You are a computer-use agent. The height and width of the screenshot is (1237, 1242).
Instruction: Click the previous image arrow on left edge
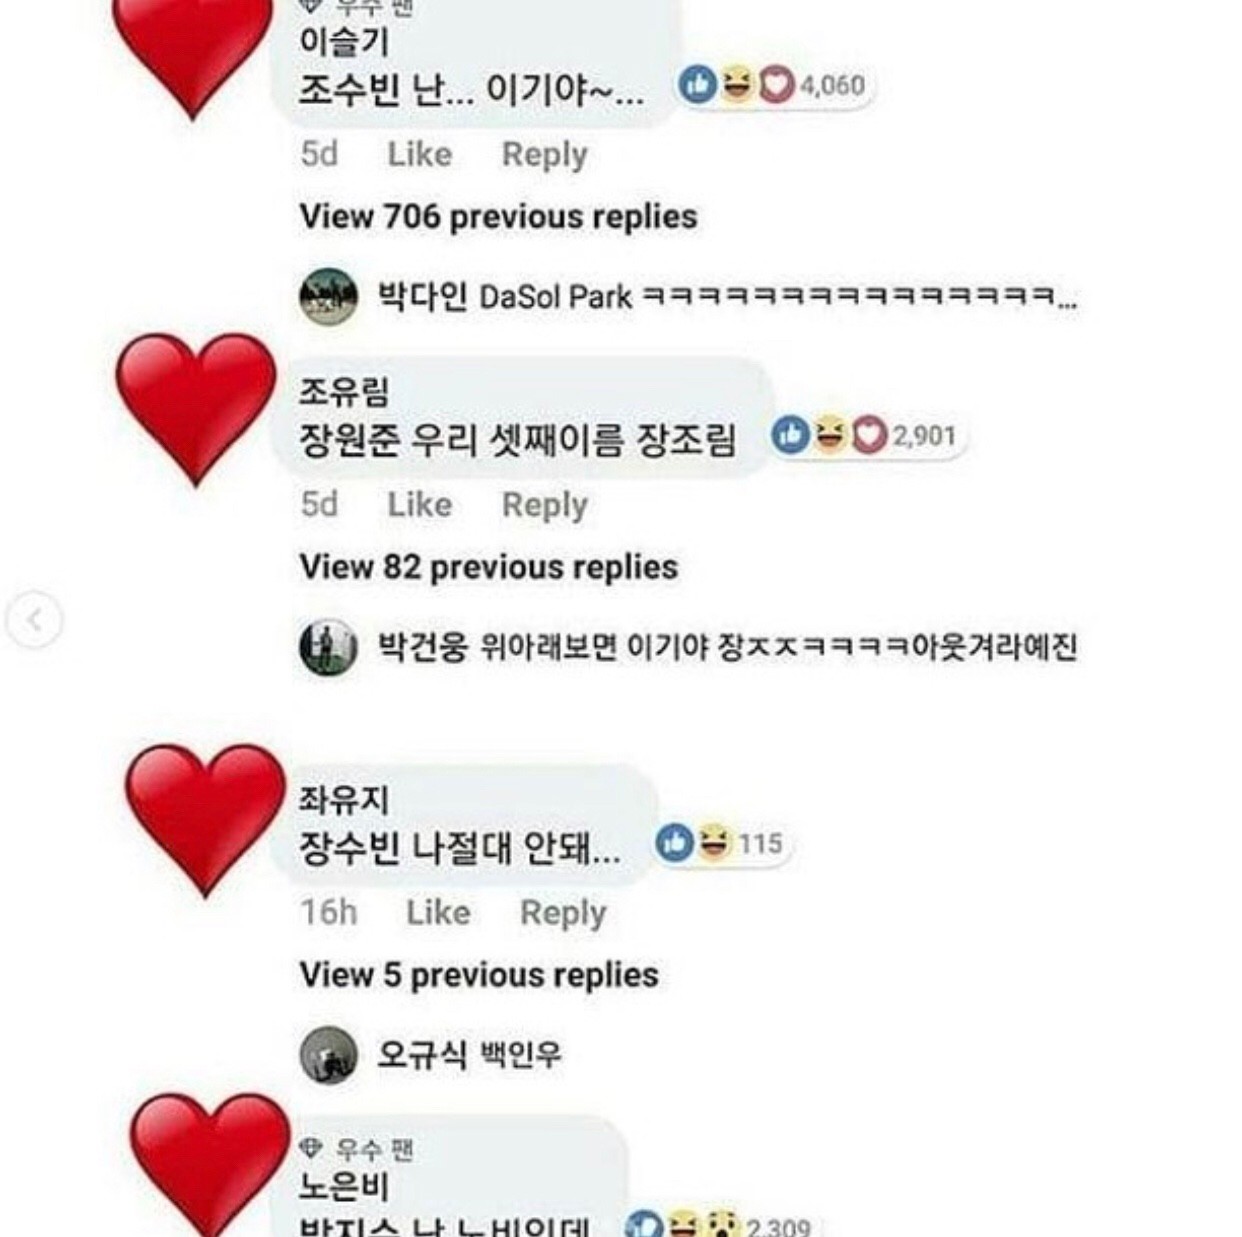pyautogui.click(x=34, y=621)
